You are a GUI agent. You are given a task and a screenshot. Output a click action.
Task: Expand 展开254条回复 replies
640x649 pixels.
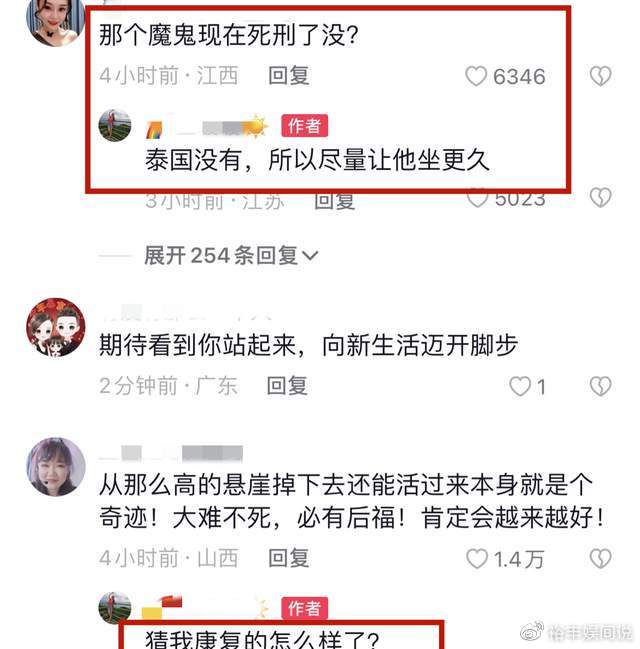pos(231,255)
